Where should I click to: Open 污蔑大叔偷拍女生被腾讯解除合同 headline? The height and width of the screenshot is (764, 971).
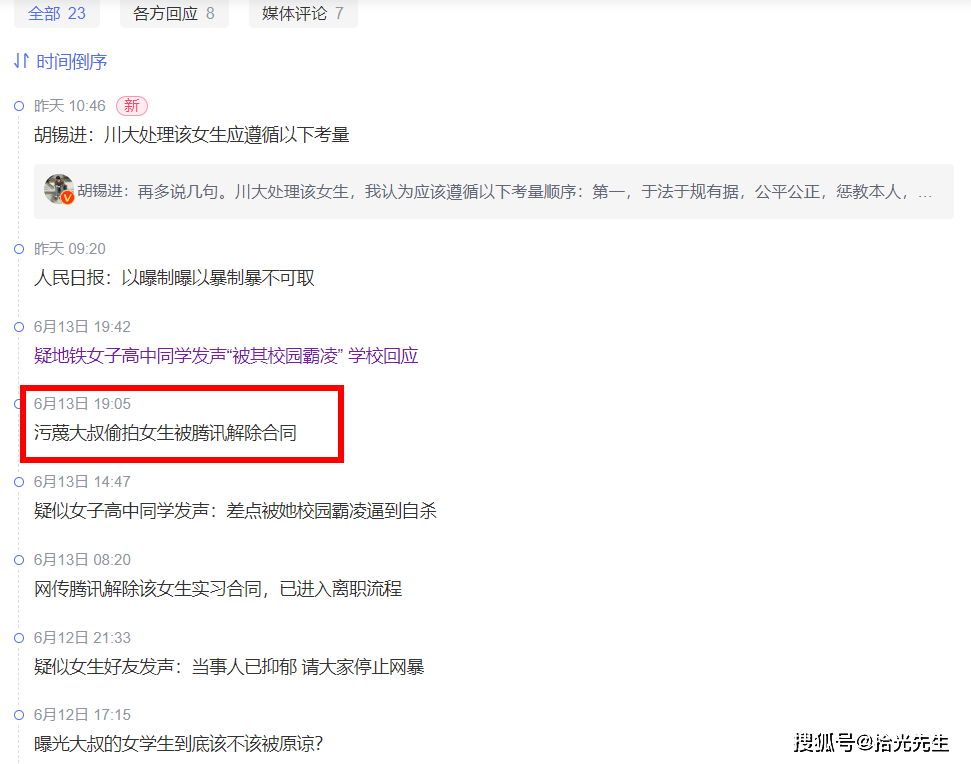coord(165,432)
